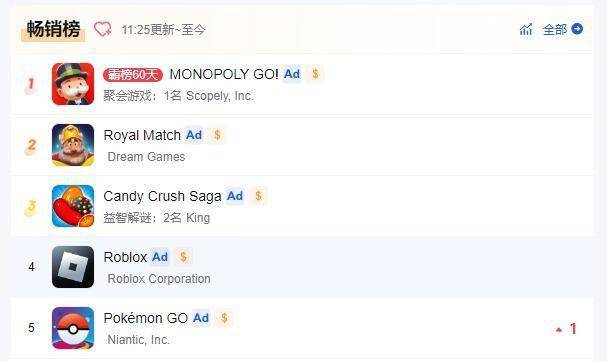Click the blue arrow circle next to 全部

point(577,29)
